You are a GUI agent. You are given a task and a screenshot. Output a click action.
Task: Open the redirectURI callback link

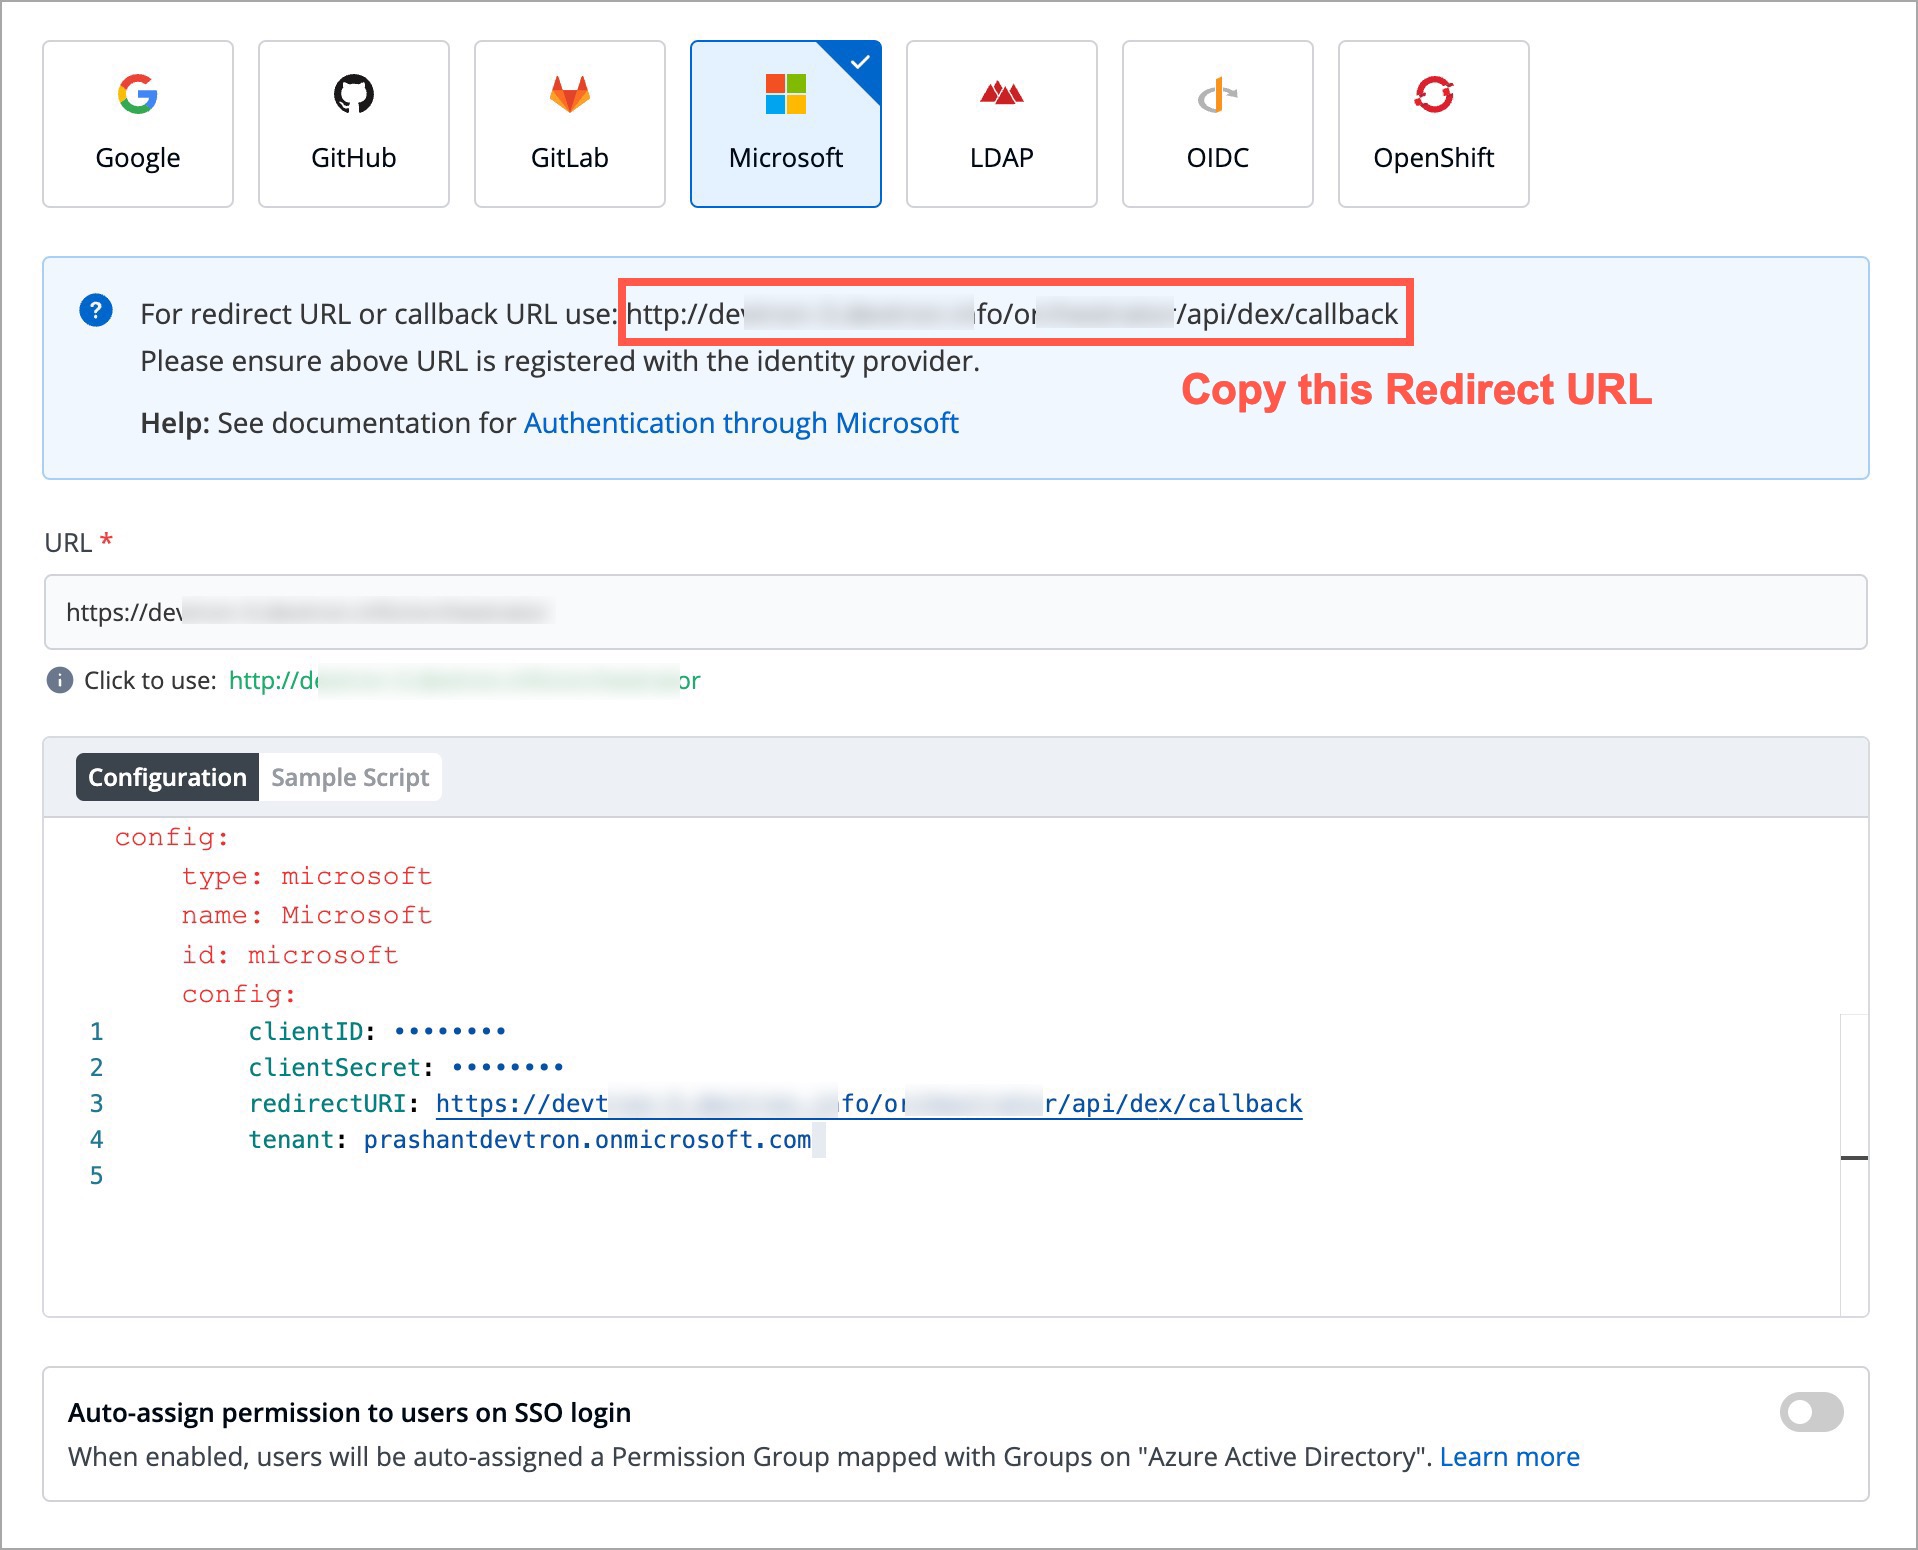coord(868,1103)
